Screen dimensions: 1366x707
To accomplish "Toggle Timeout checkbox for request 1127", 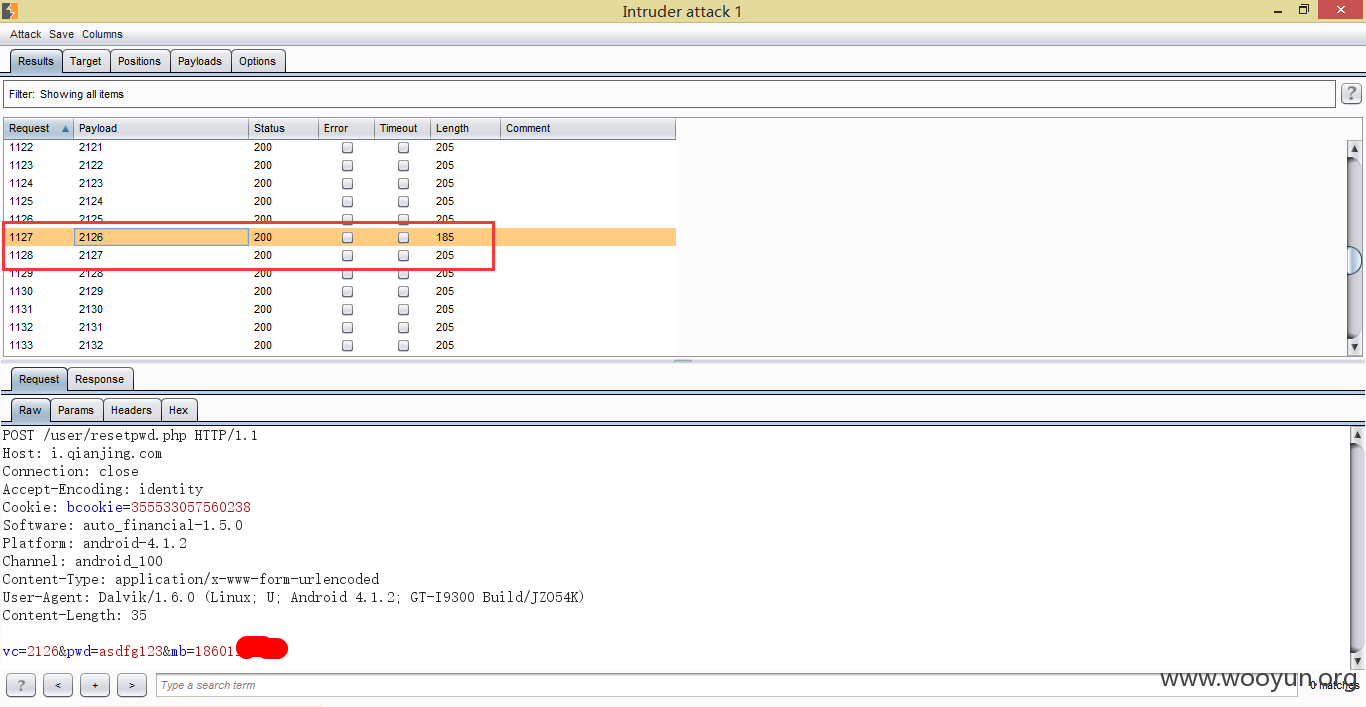I will 404,237.
